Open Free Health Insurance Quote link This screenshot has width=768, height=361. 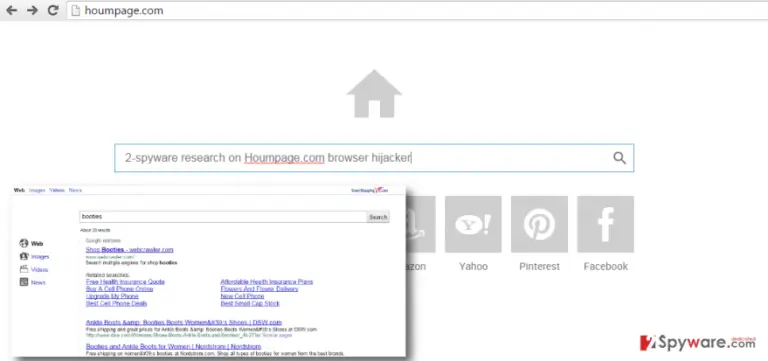[x=125, y=282]
